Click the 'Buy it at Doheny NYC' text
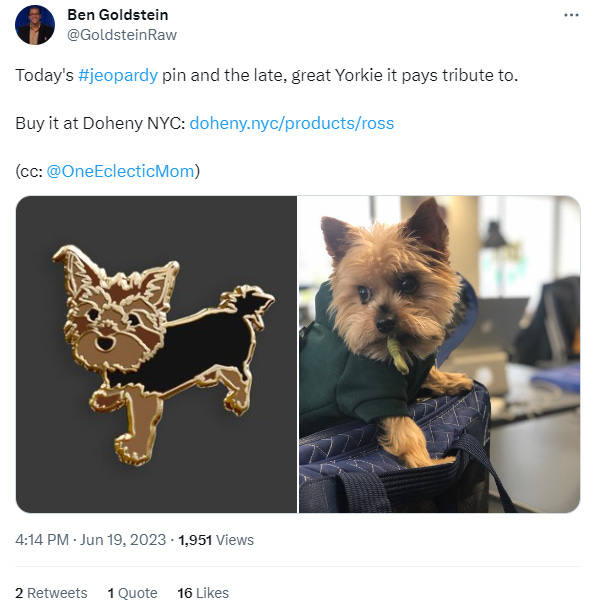 point(100,123)
